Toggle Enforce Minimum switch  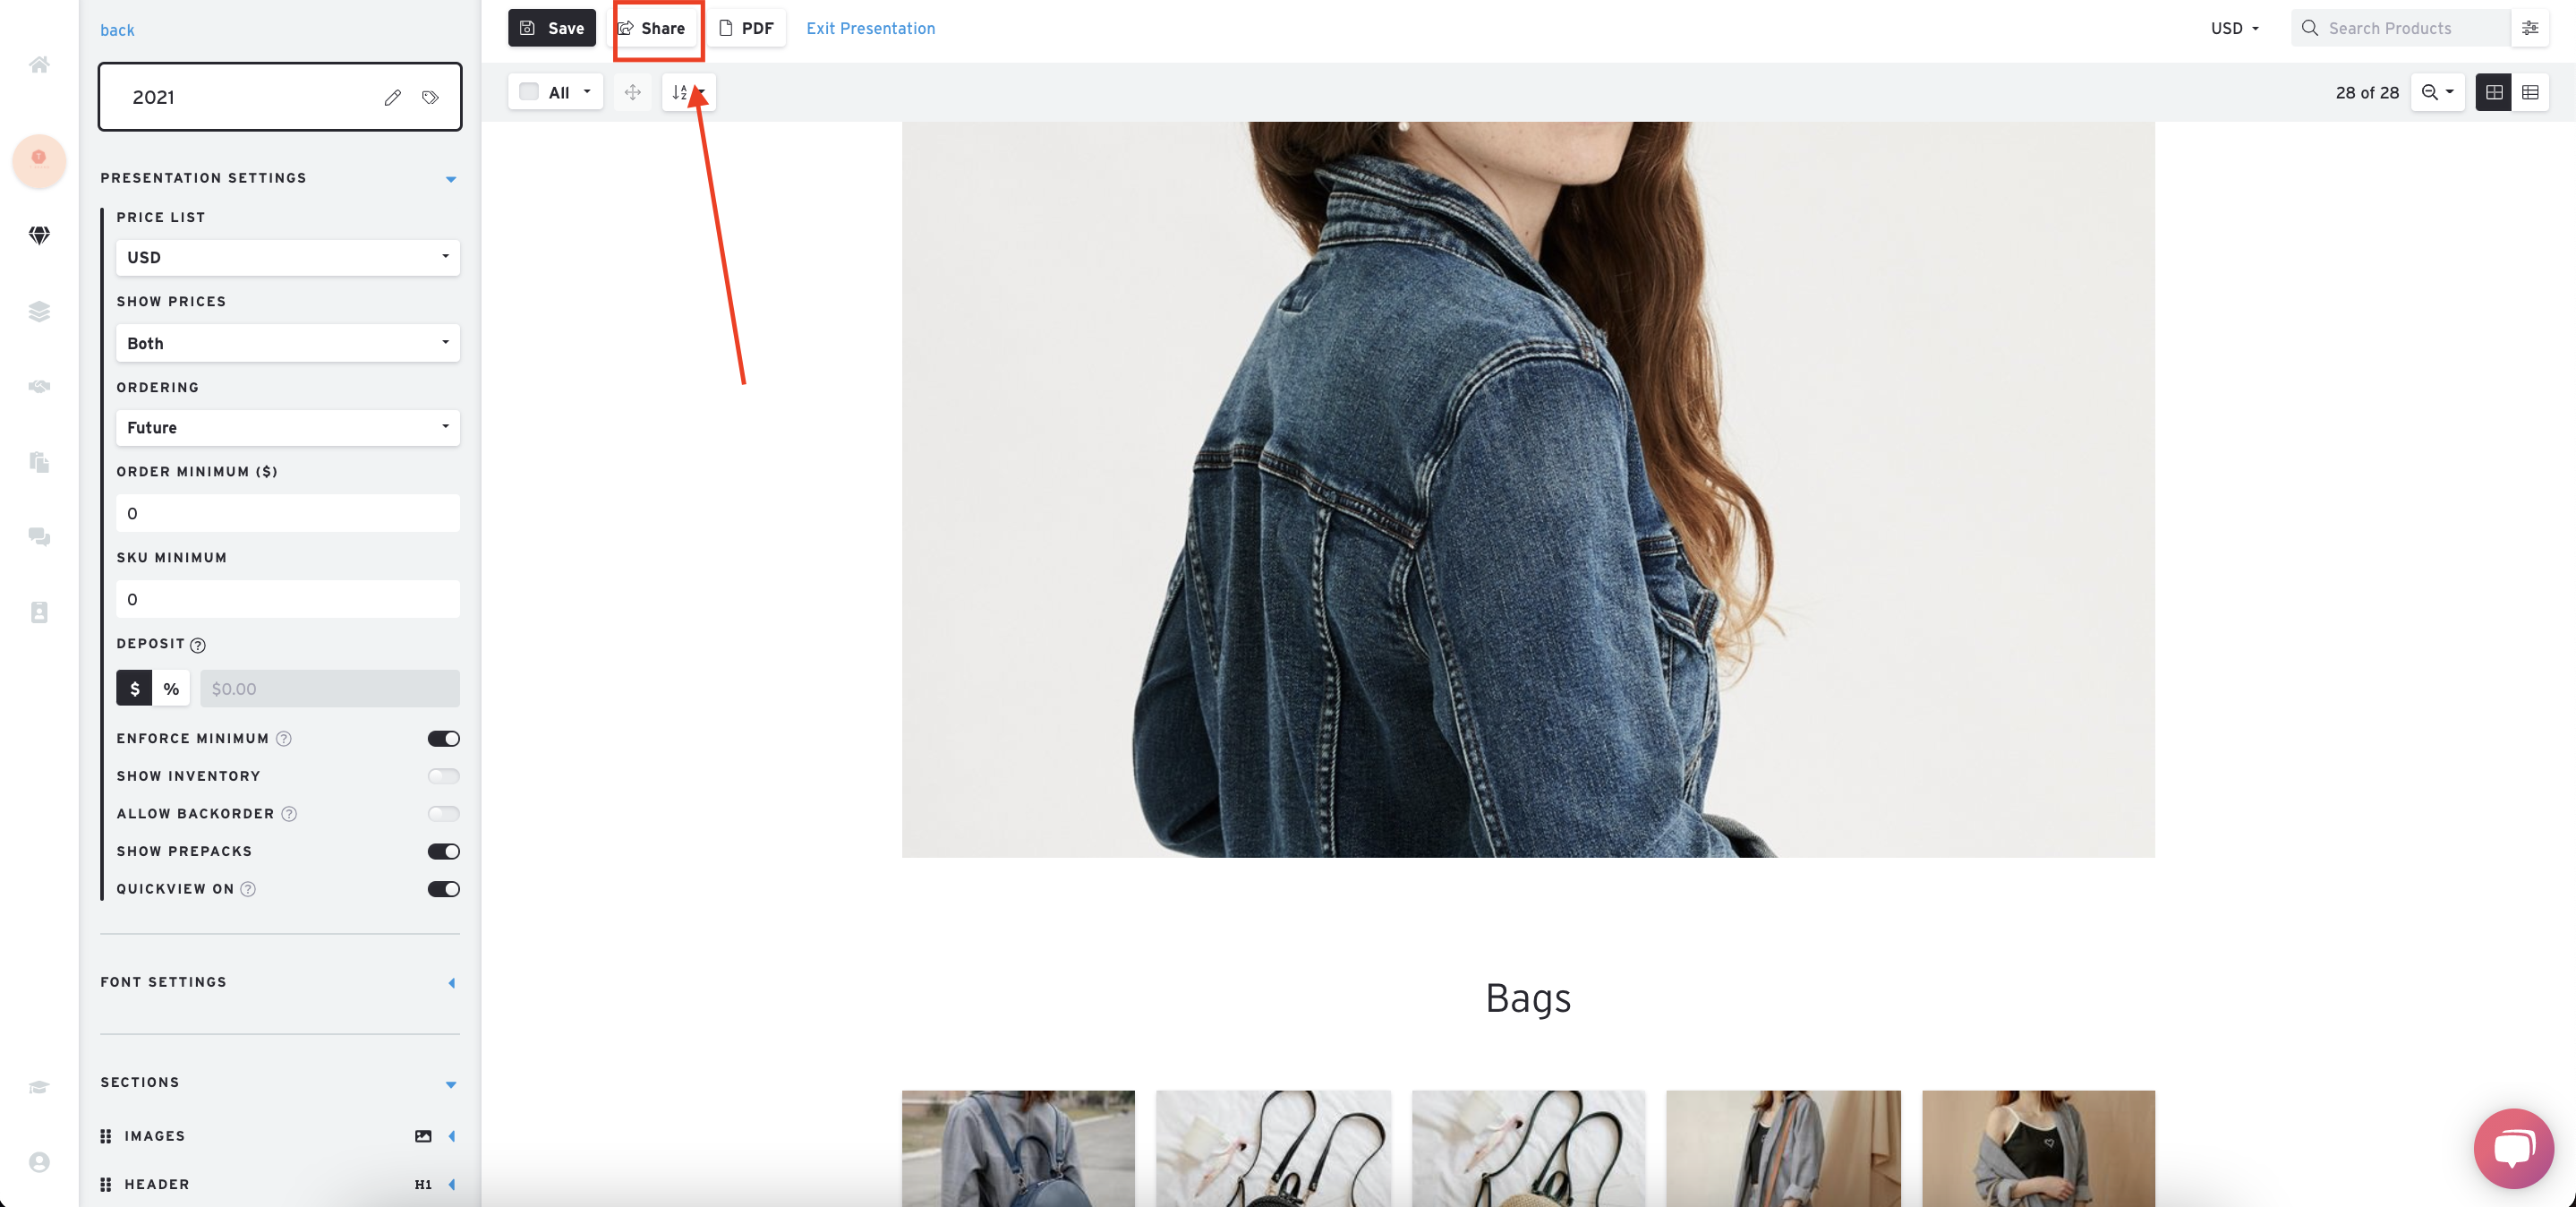443,739
